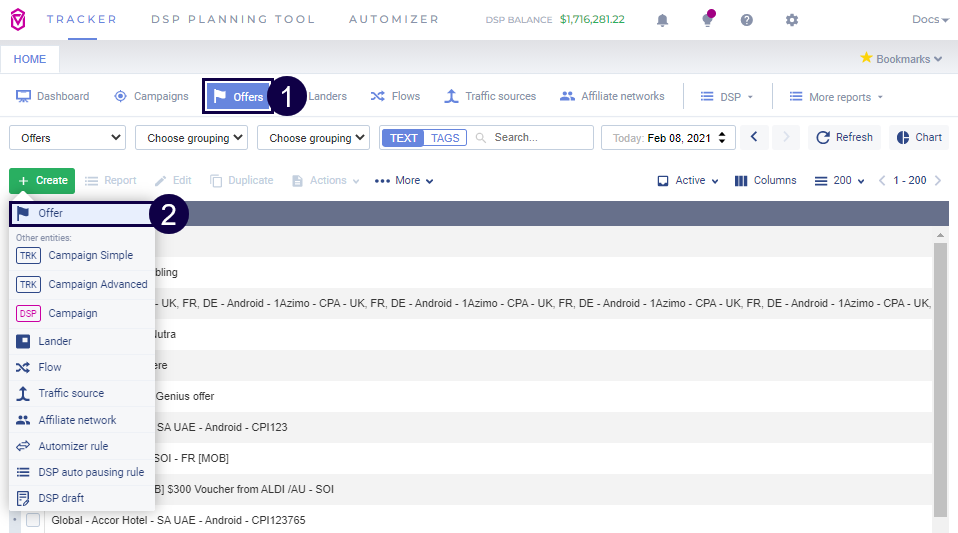Go to previous date with left arrow
This screenshot has width=958, height=533.
(755, 138)
